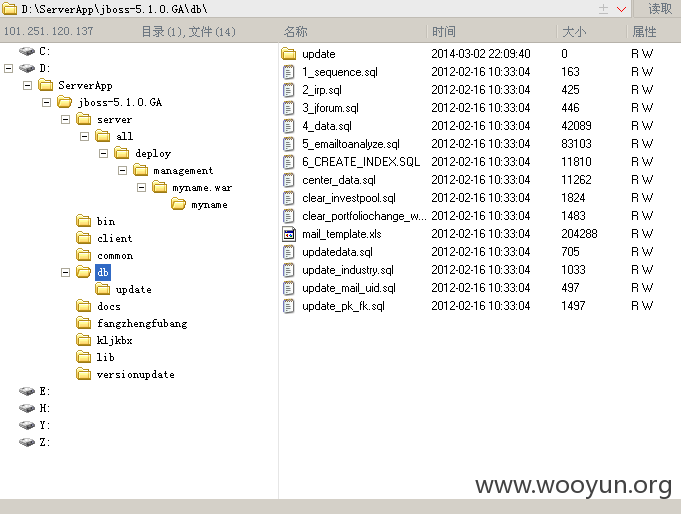Screen dimensions: 681x514
Task: Click the mail_template.xls spreadsheet icon
Action: click(289, 234)
